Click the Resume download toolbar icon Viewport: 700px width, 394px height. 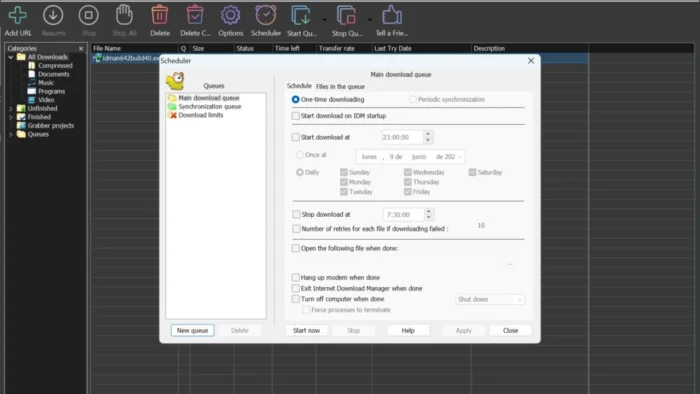click(53, 16)
